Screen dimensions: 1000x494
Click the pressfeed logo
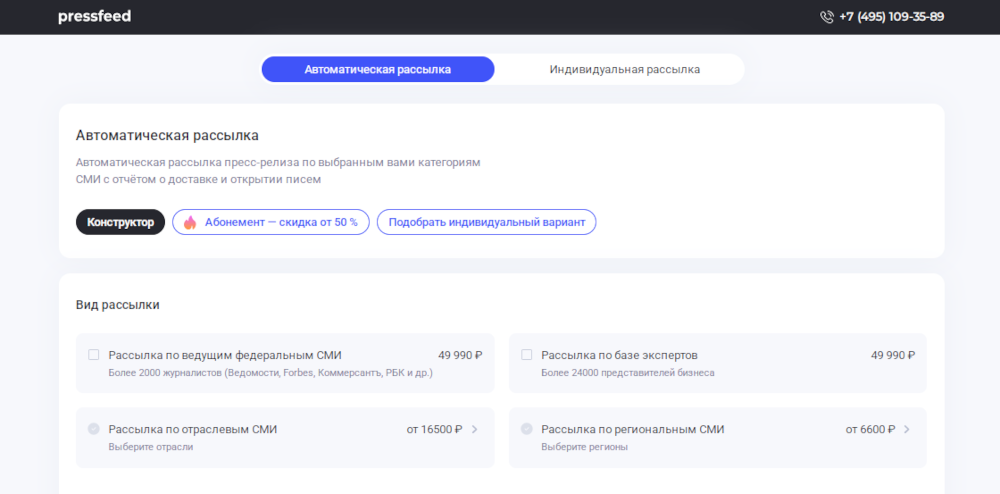94,17
